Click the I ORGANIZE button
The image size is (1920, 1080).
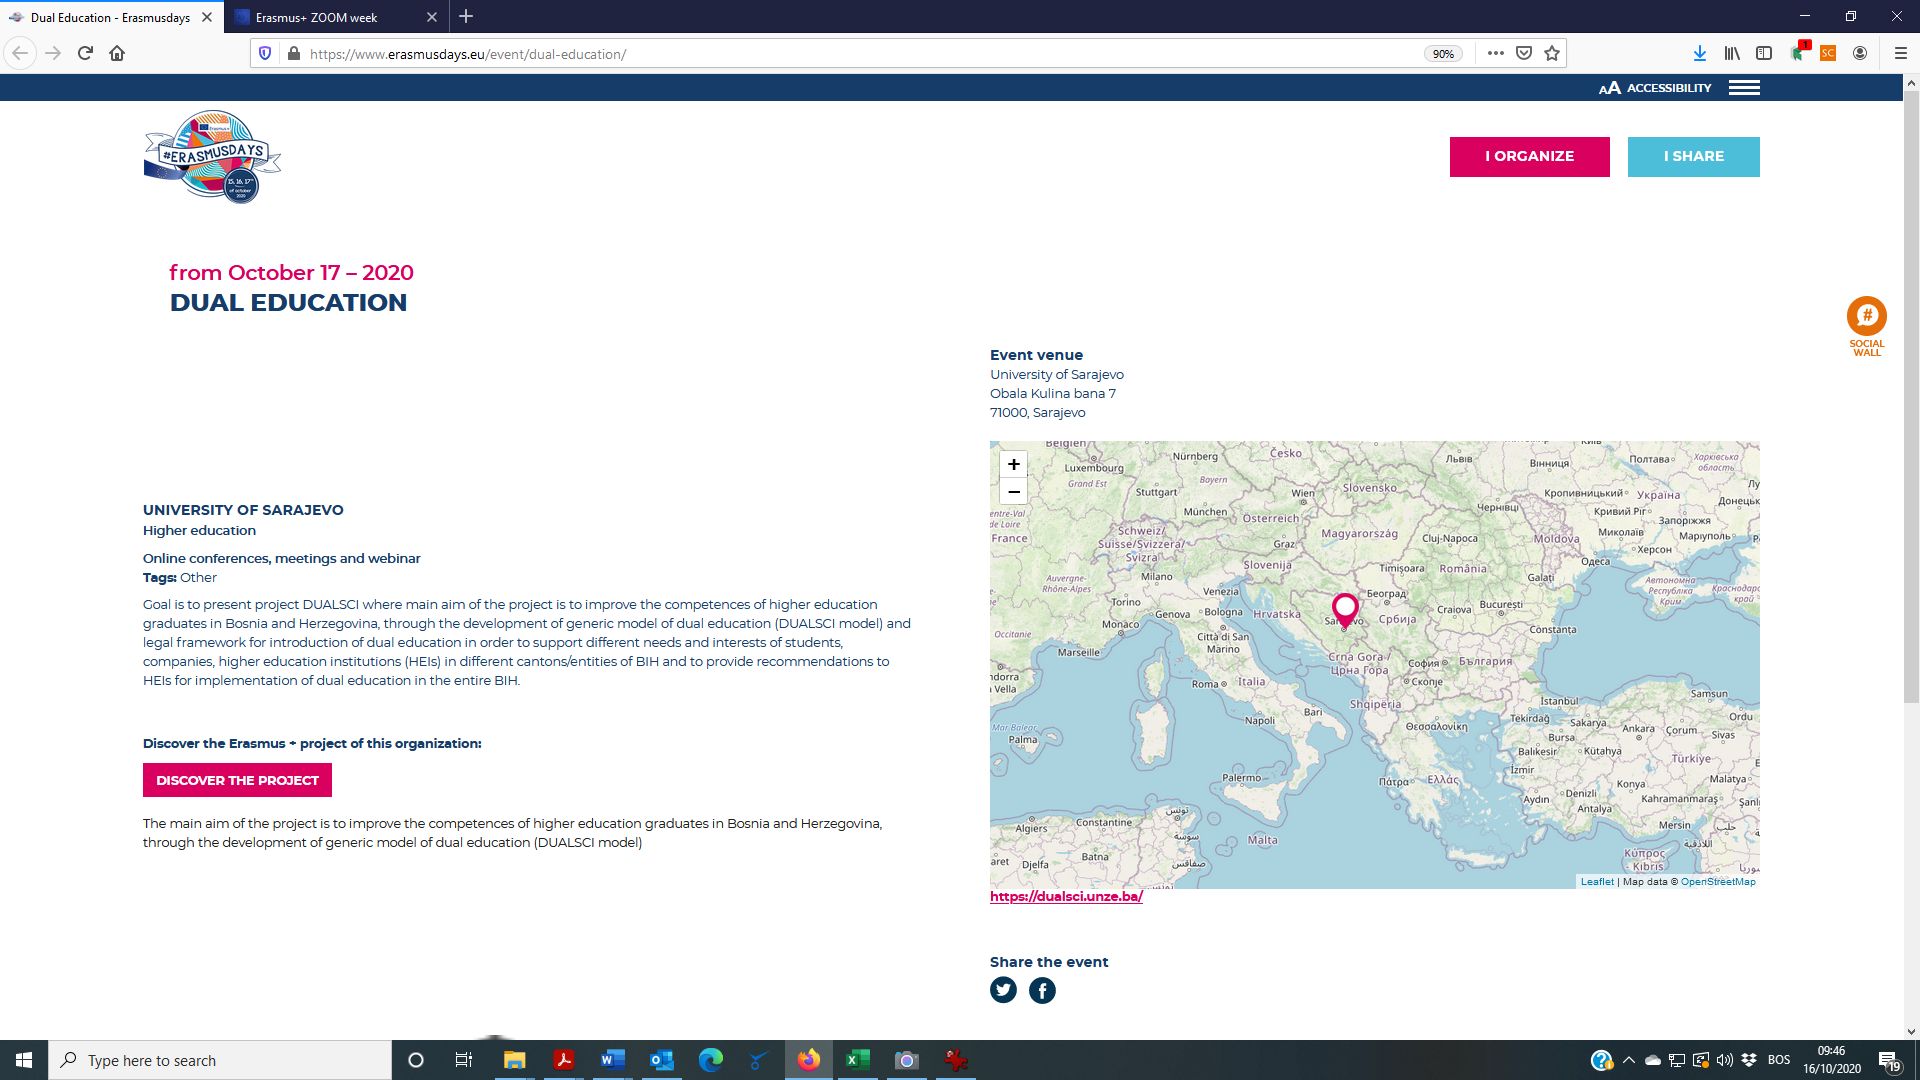(1529, 157)
